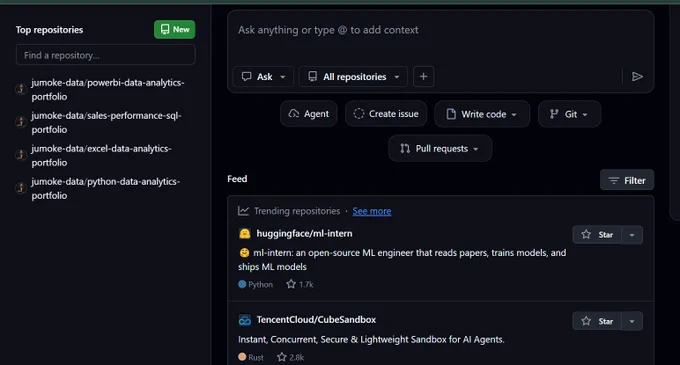Click avatar icon beside powerbi-data-analytics-portfolio
The image size is (680, 365).
[21, 89]
